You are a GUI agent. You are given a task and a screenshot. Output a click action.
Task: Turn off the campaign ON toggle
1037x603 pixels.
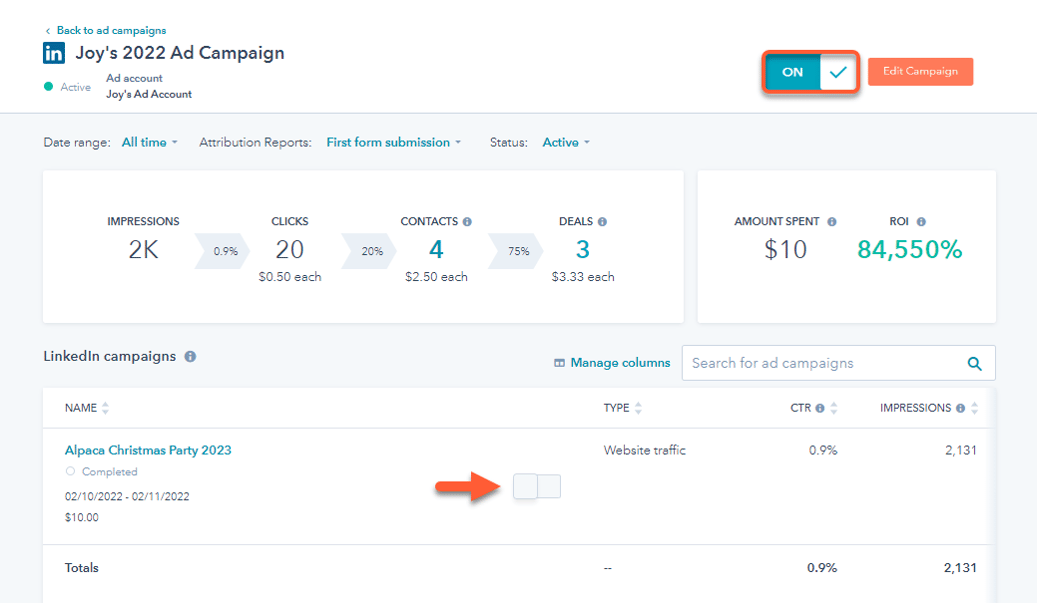click(x=811, y=72)
